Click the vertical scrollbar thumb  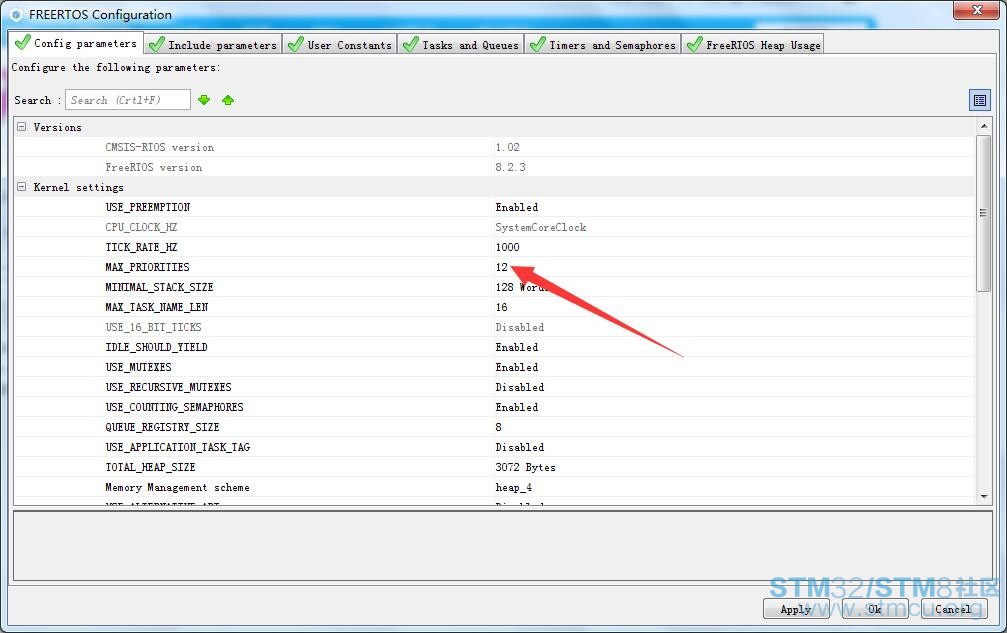[983, 213]
